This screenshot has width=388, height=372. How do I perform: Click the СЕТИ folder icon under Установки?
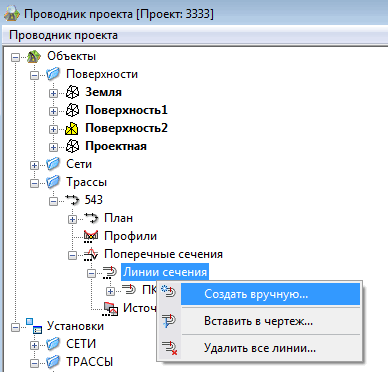click(53, 344)
